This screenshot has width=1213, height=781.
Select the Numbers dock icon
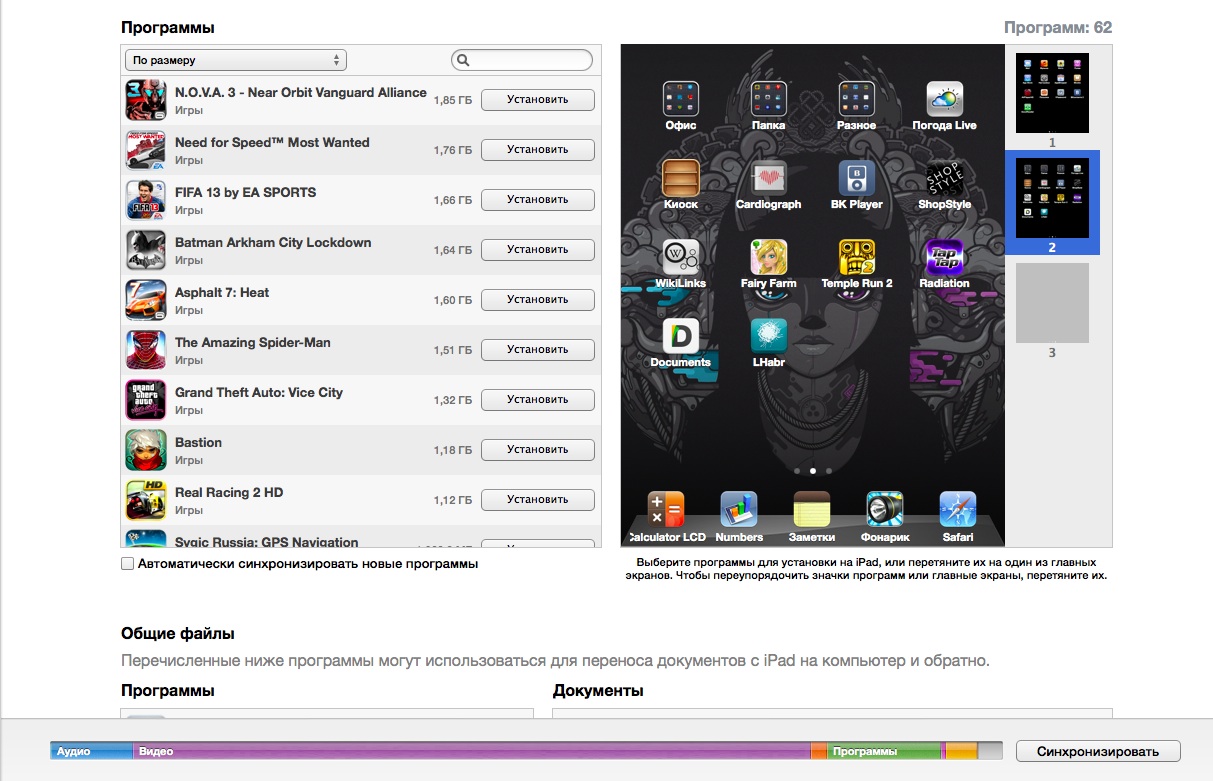(x=740, y=510)
